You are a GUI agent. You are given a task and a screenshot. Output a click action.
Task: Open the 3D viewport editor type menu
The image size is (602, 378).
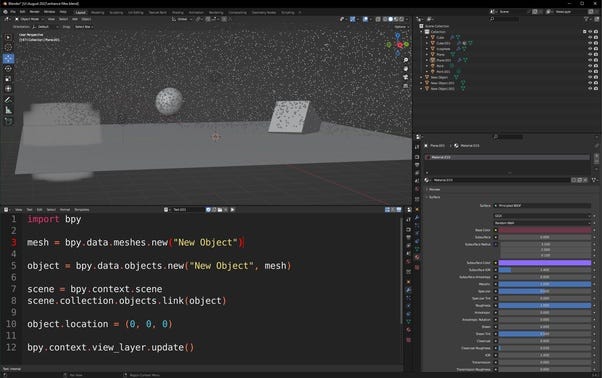pyautogui.click(x=7, y=19)
